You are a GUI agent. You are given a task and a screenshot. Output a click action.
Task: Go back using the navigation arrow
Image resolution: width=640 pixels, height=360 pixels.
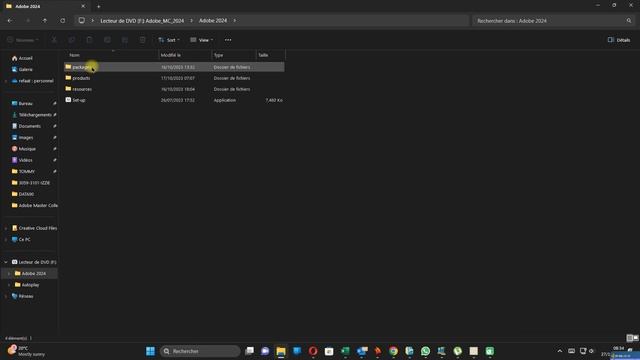[10, 20]
